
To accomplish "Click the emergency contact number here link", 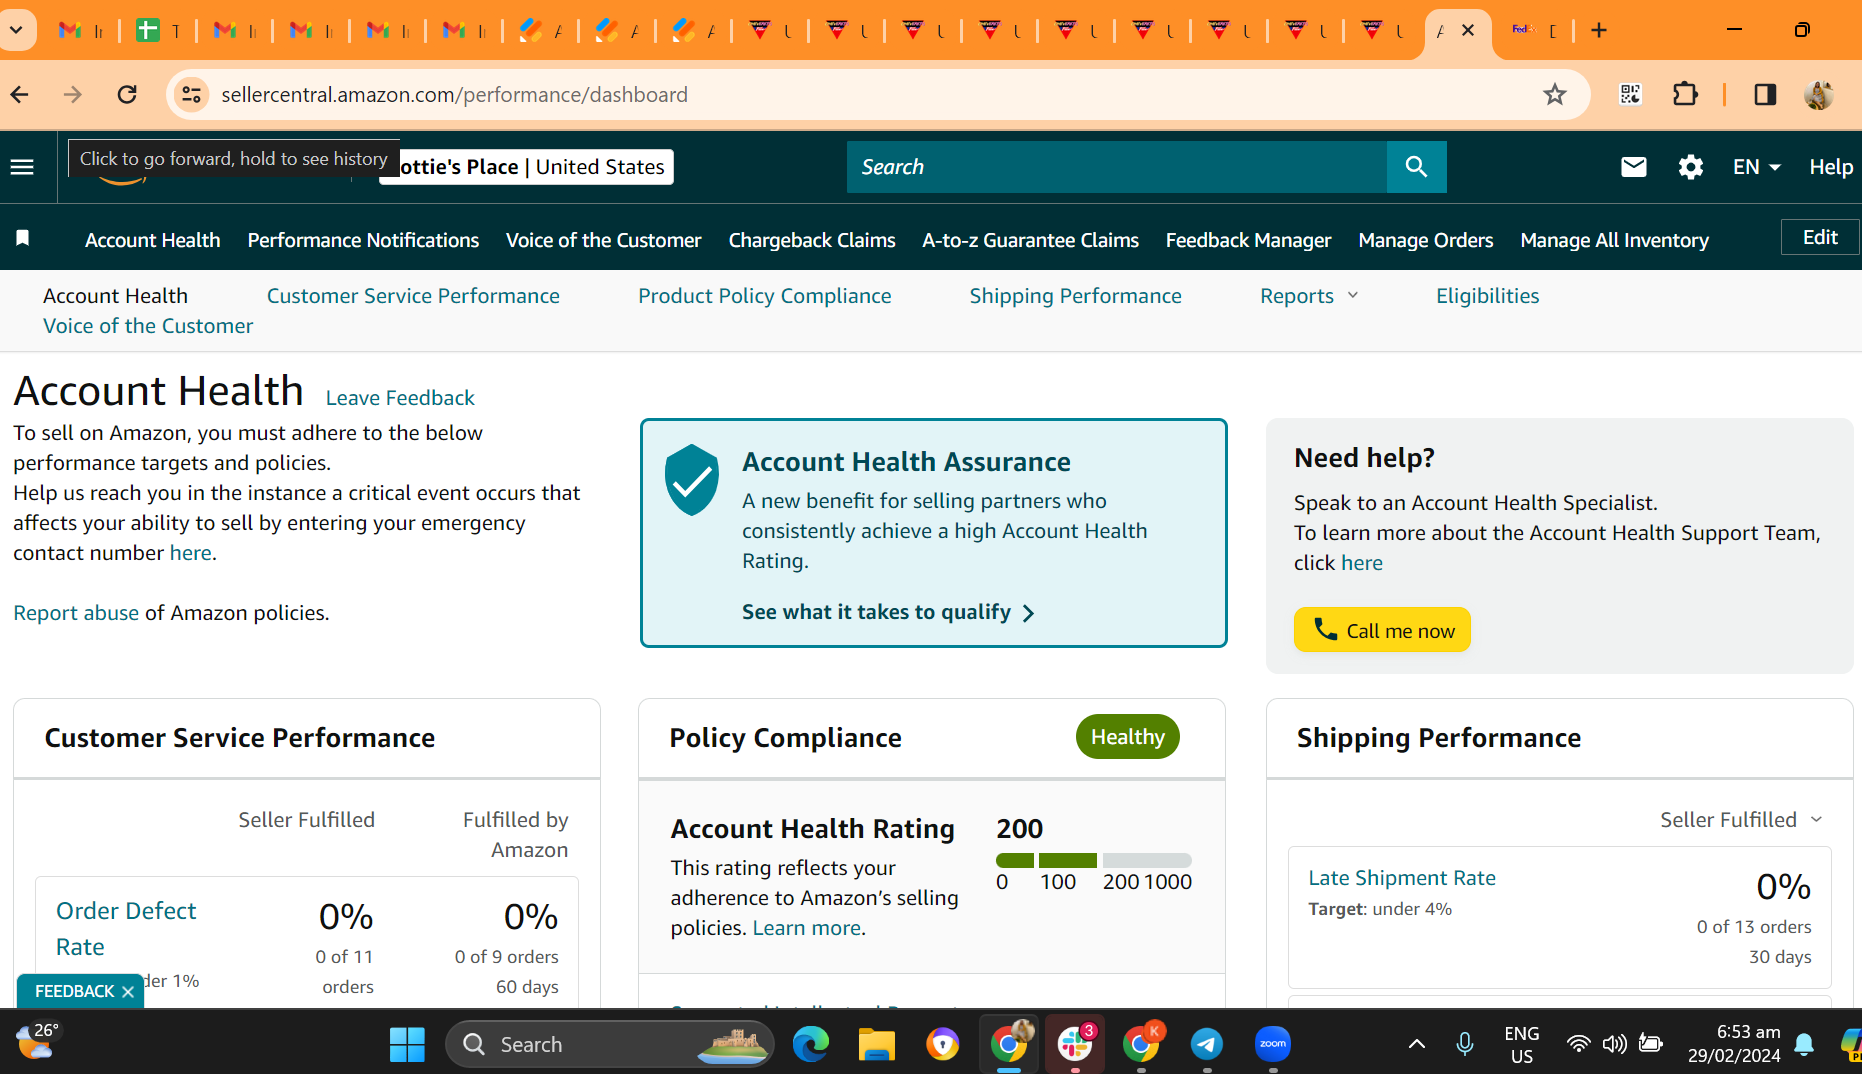I will point(190,553).
